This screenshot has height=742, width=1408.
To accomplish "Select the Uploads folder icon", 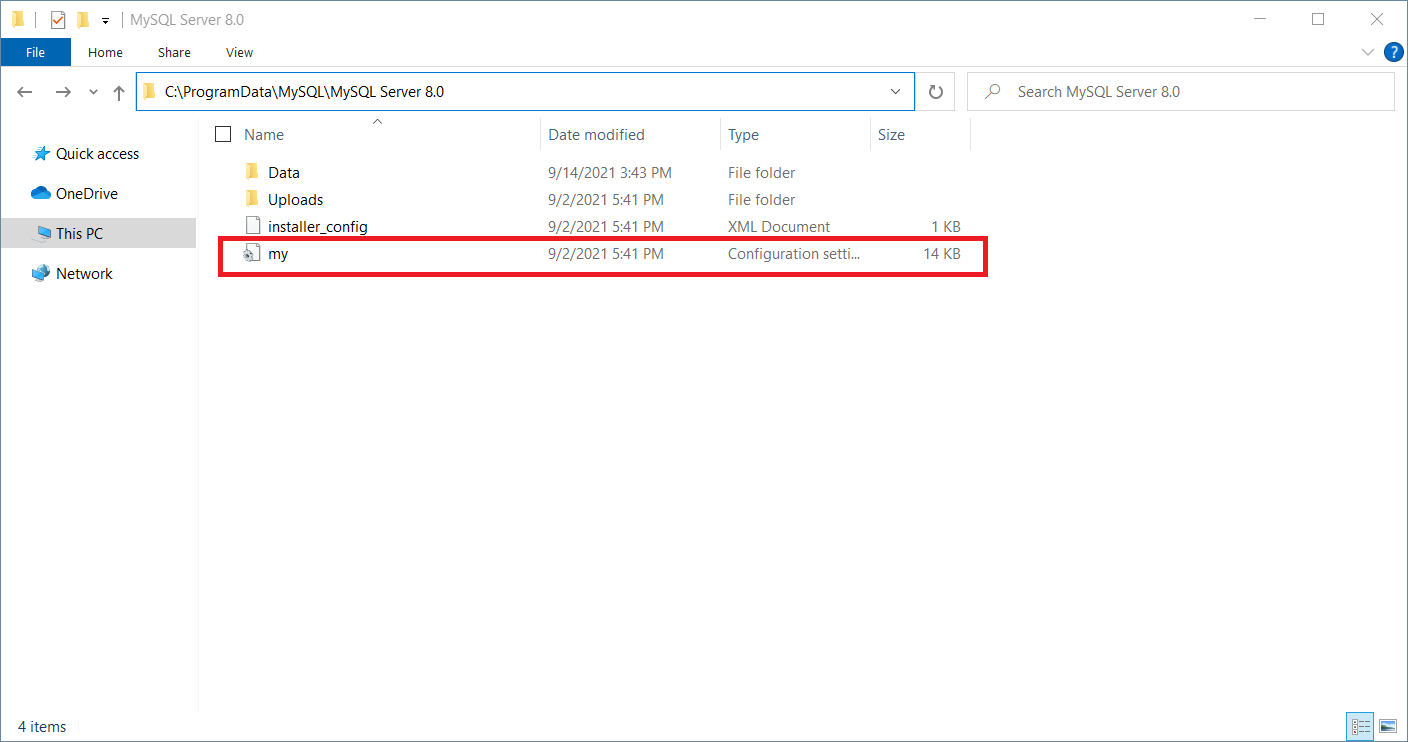I will tap(252, 199).
